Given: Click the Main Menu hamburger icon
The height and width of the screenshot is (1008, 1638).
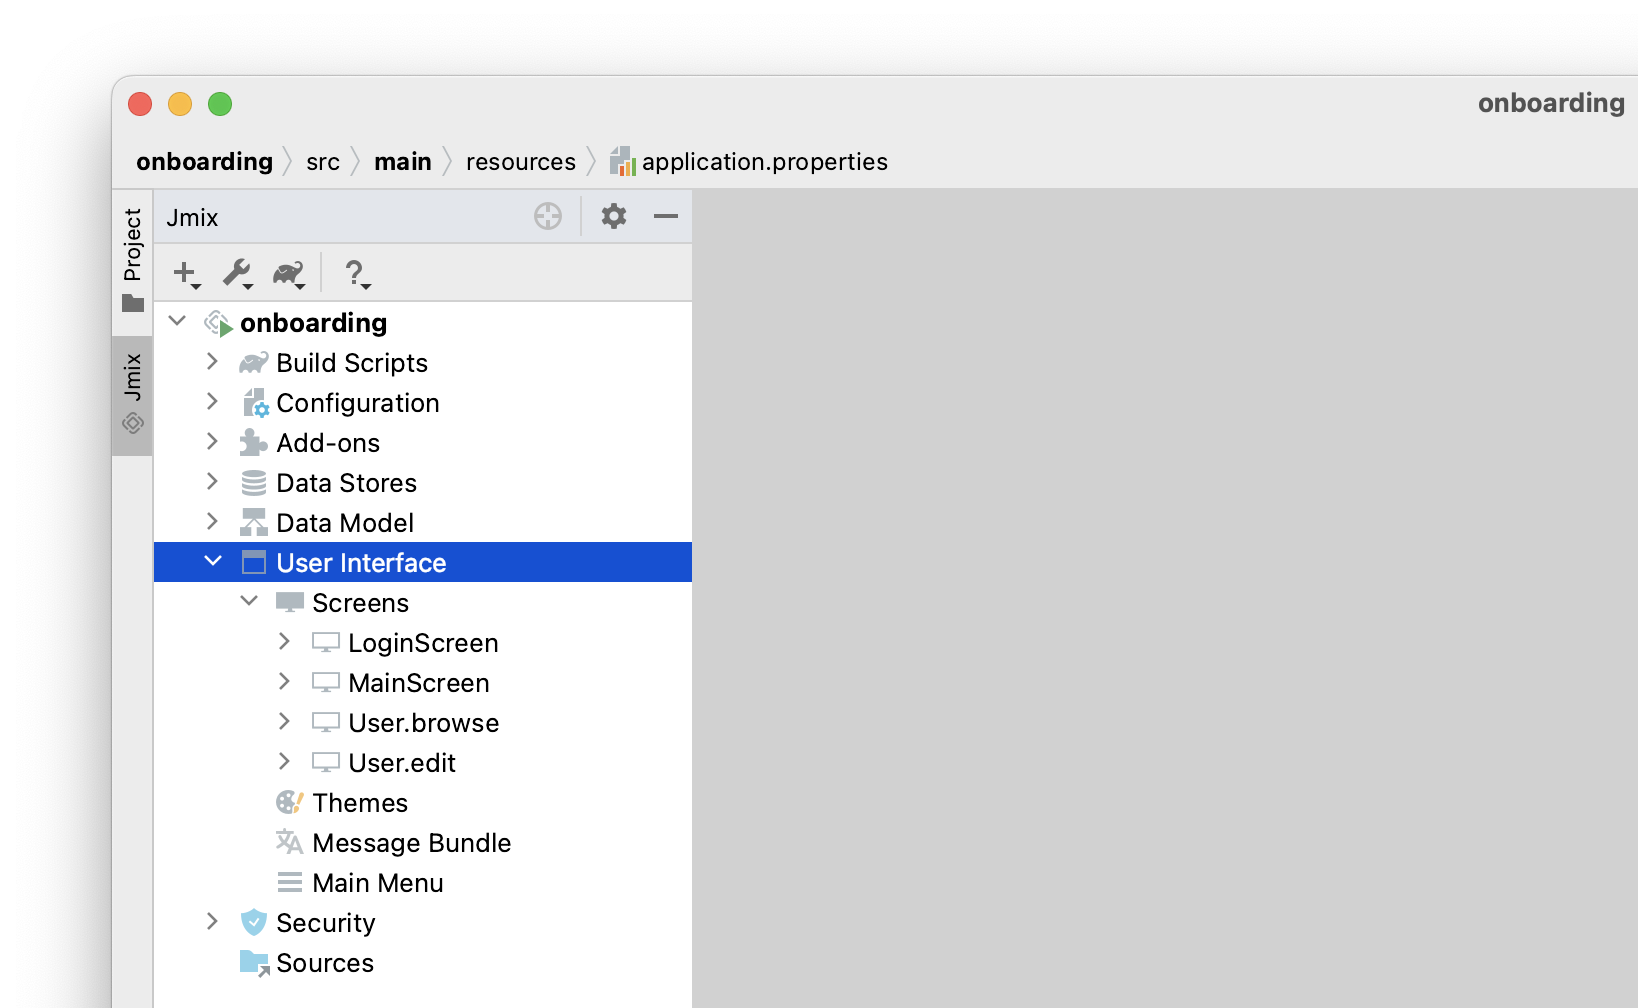Looking at the screenshot, I should pos(290,882).
